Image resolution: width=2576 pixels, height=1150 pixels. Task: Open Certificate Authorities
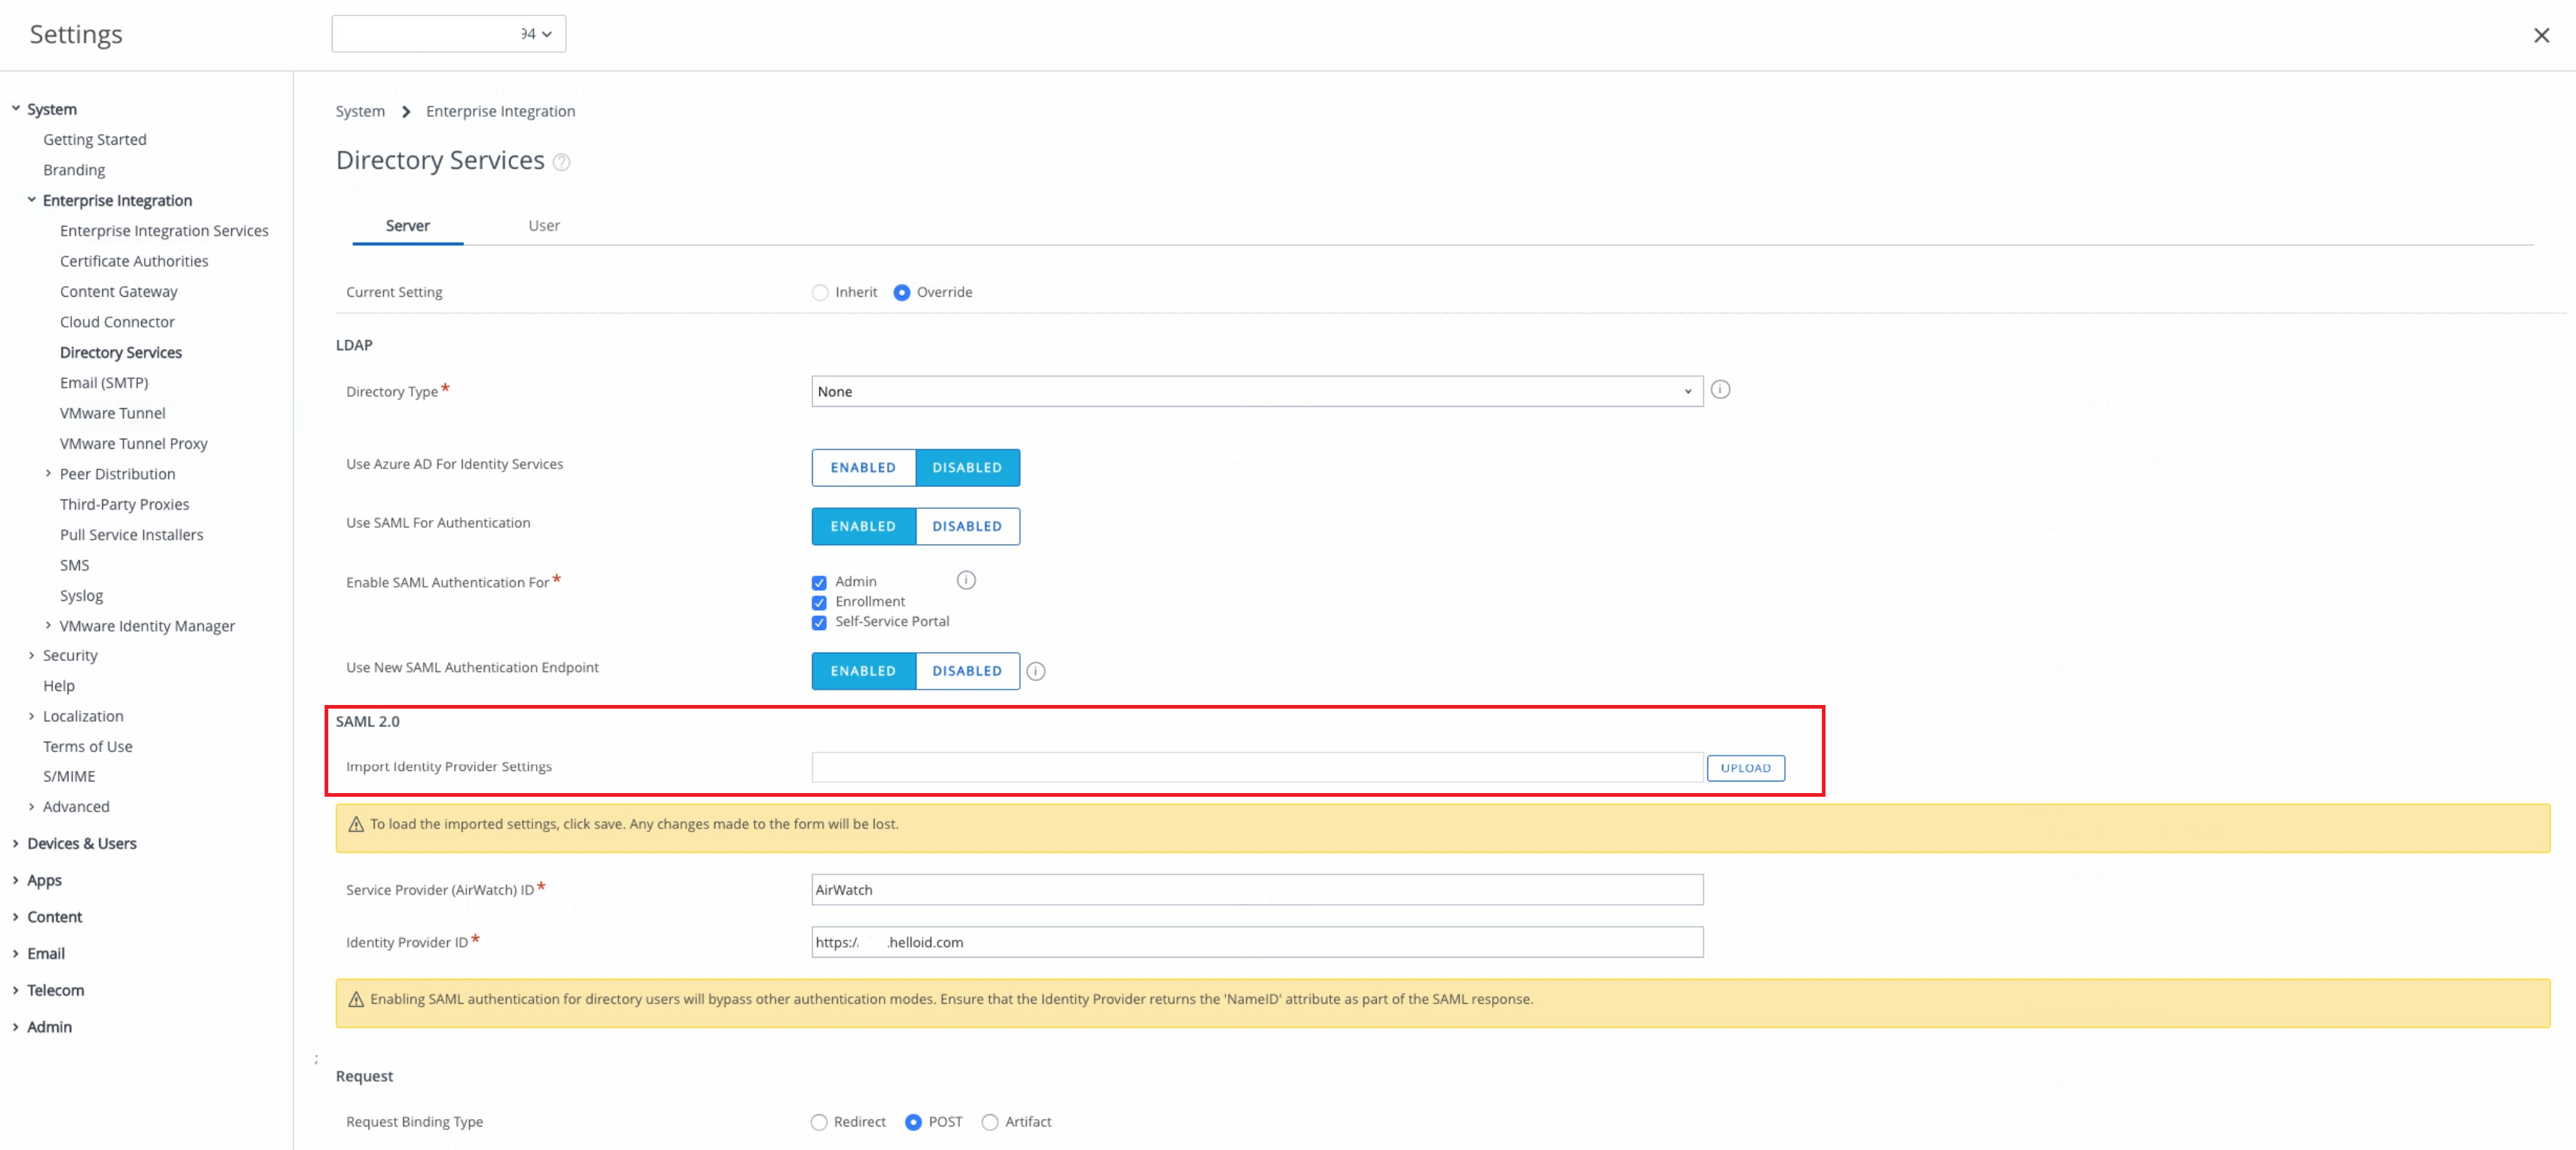[x=134, y=261]
